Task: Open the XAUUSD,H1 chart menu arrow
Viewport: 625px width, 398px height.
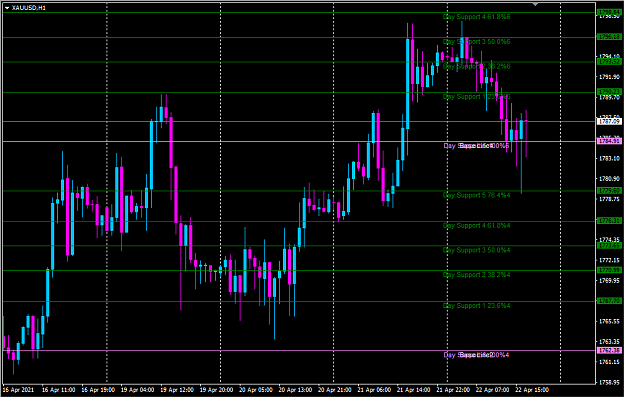Action: (x=7, y=8)
